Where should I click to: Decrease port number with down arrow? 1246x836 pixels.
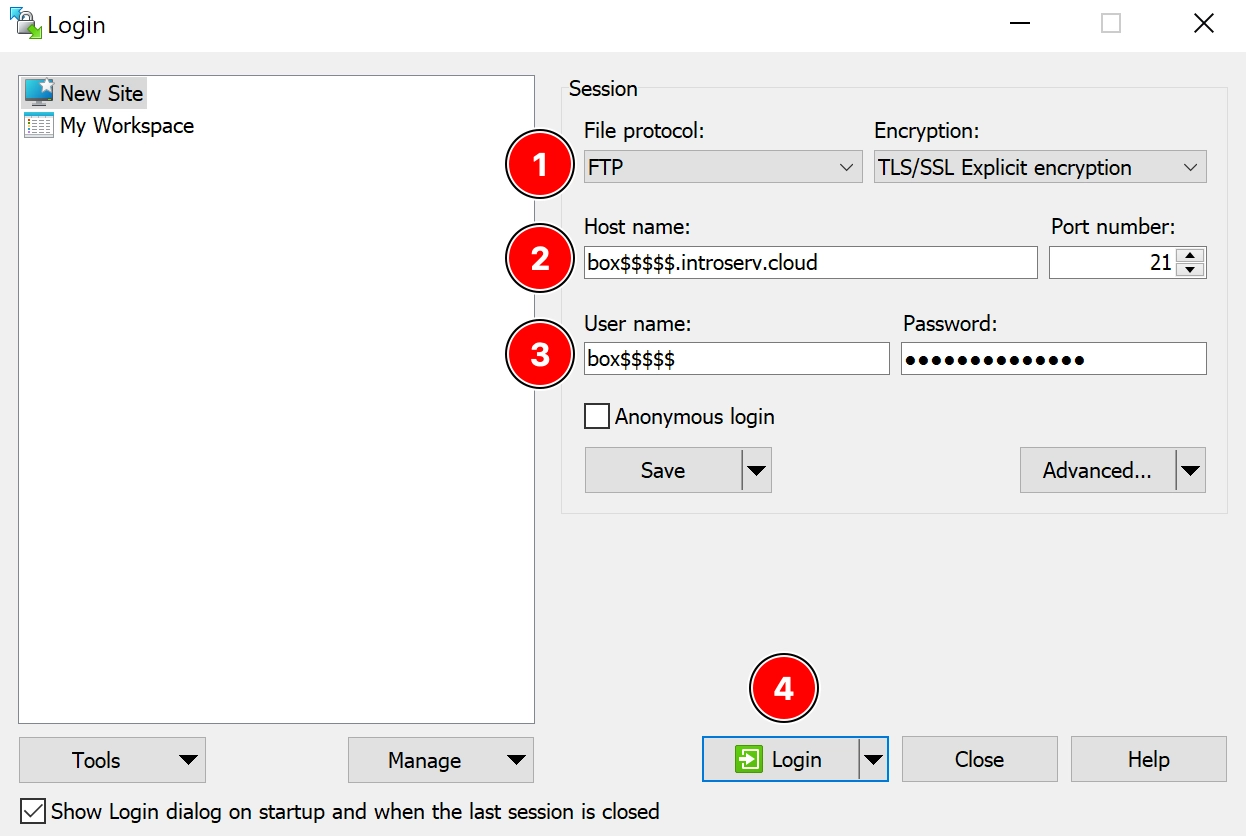coord(1190,270)
